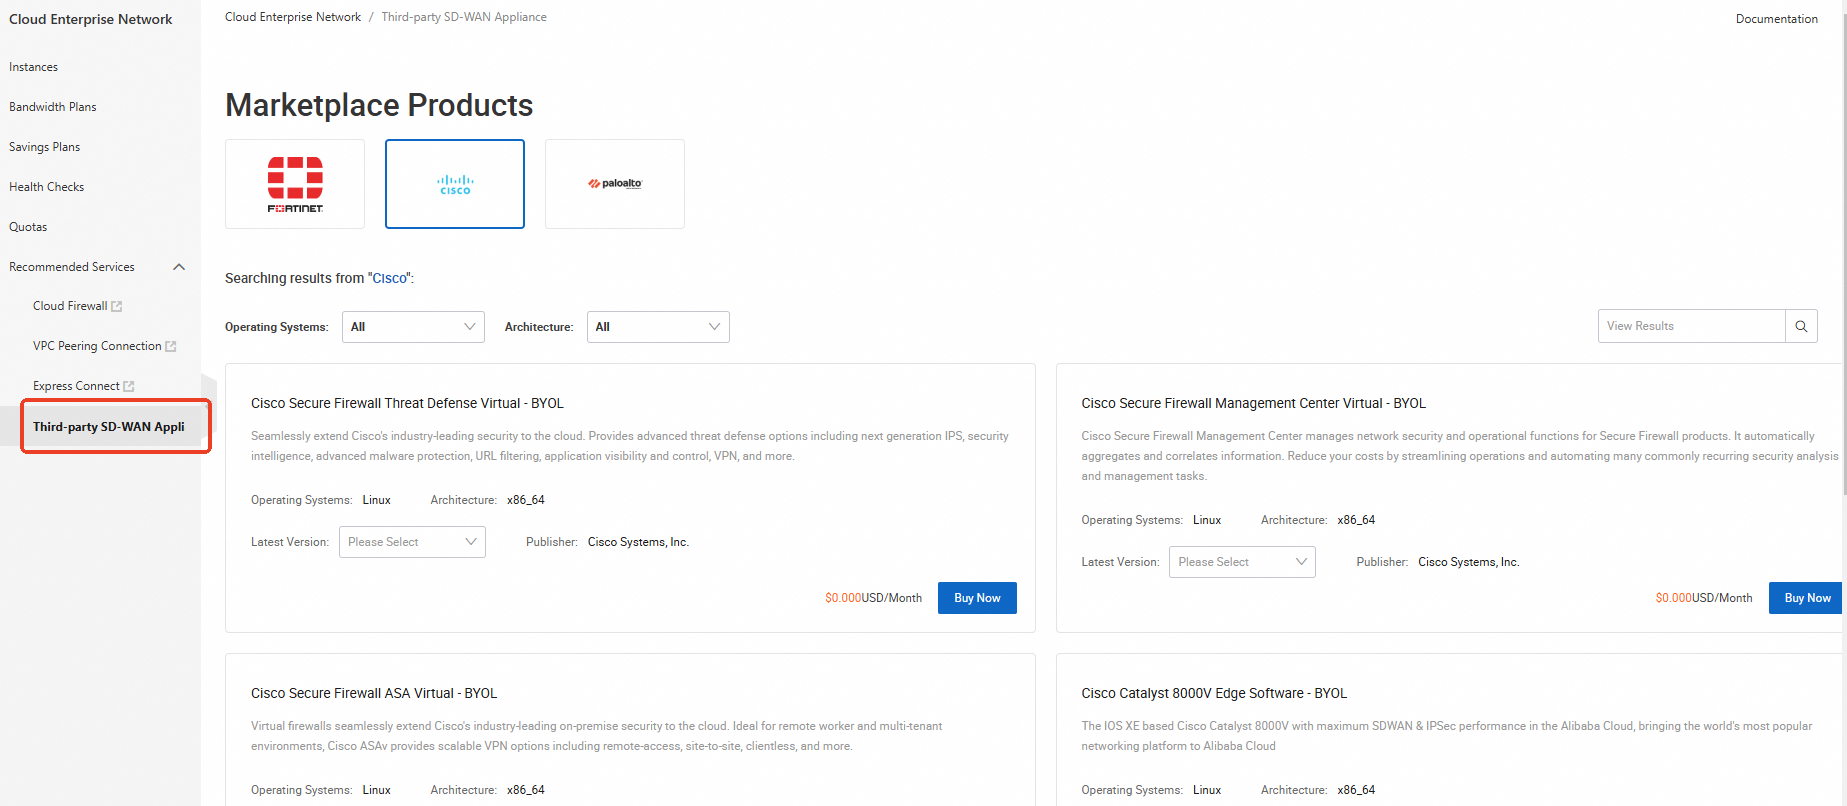Click the search magnifier icon
The height and width of the screenshot is (806, 1847).
(1801, 326)
